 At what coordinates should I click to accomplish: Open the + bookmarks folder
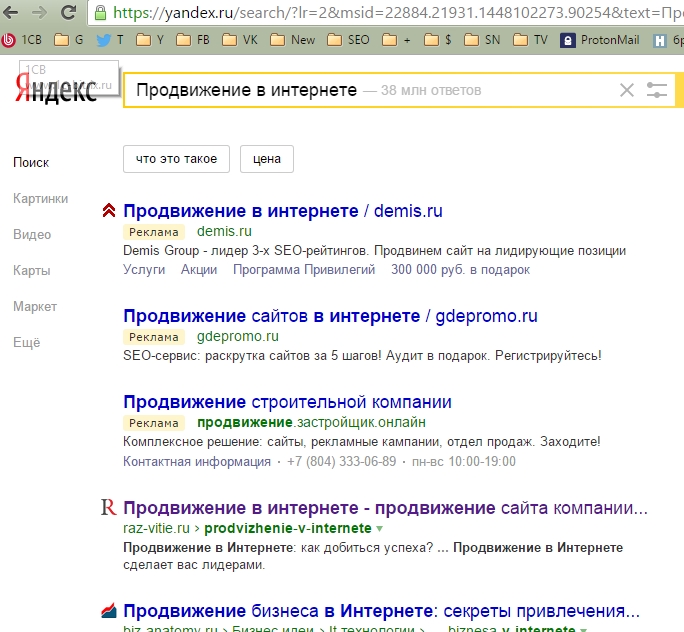[x=396, y=40]
